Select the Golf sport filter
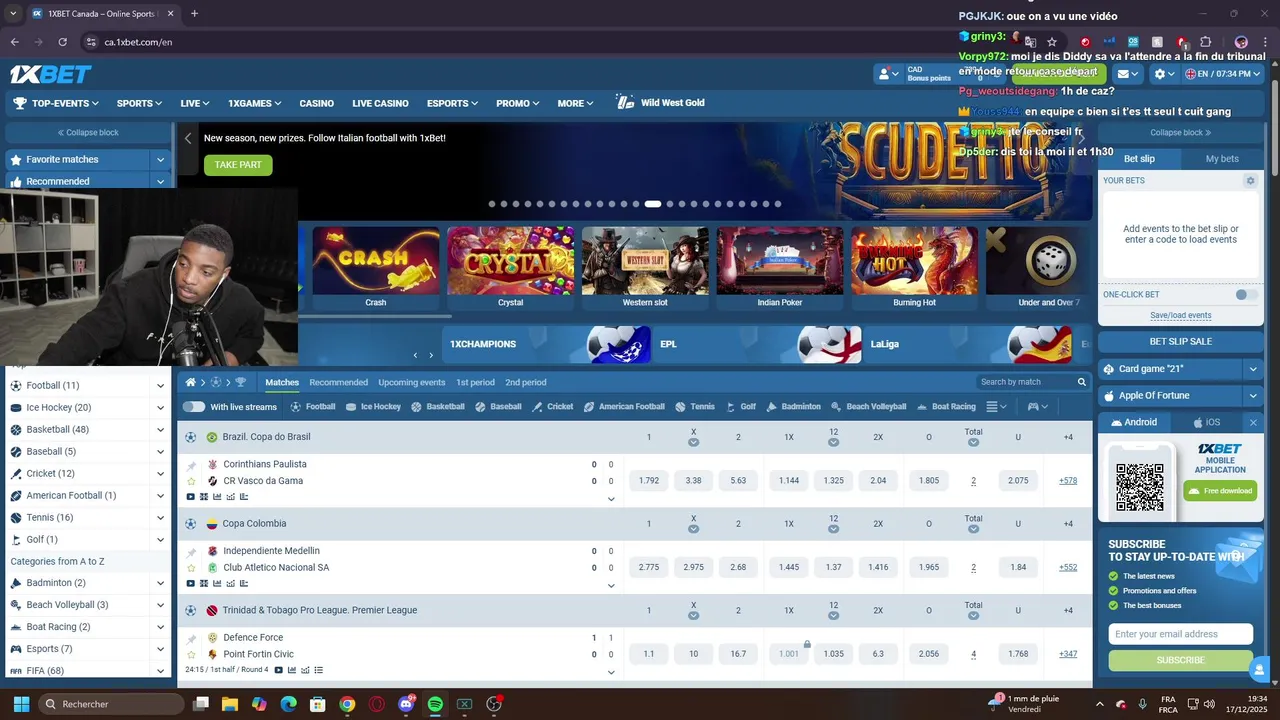 tap(741, 407)
